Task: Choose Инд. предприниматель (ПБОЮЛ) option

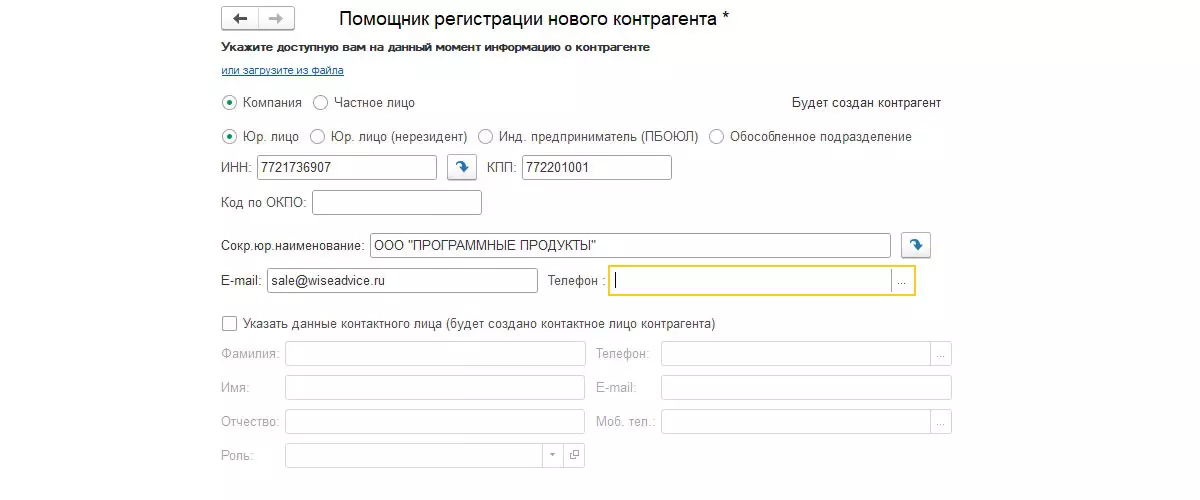Action: [486, 136]
